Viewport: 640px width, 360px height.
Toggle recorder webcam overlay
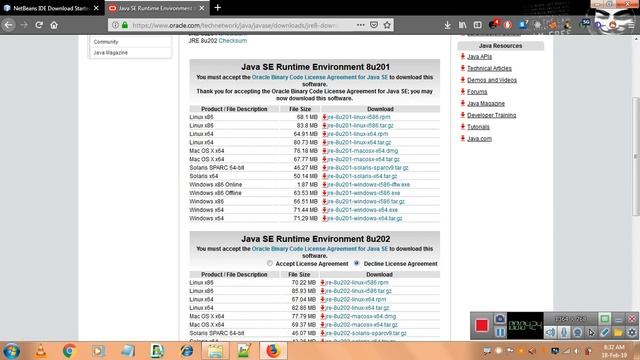[x=577, y=332]
